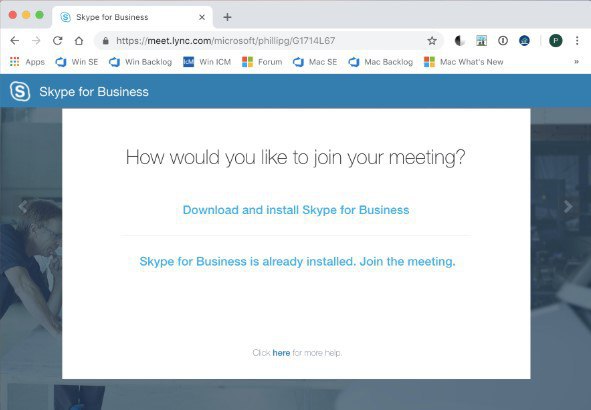Viewport: 591px width, 410px height.
Task: Open the Win SE bookmark
Action: (x=77, y=62)
